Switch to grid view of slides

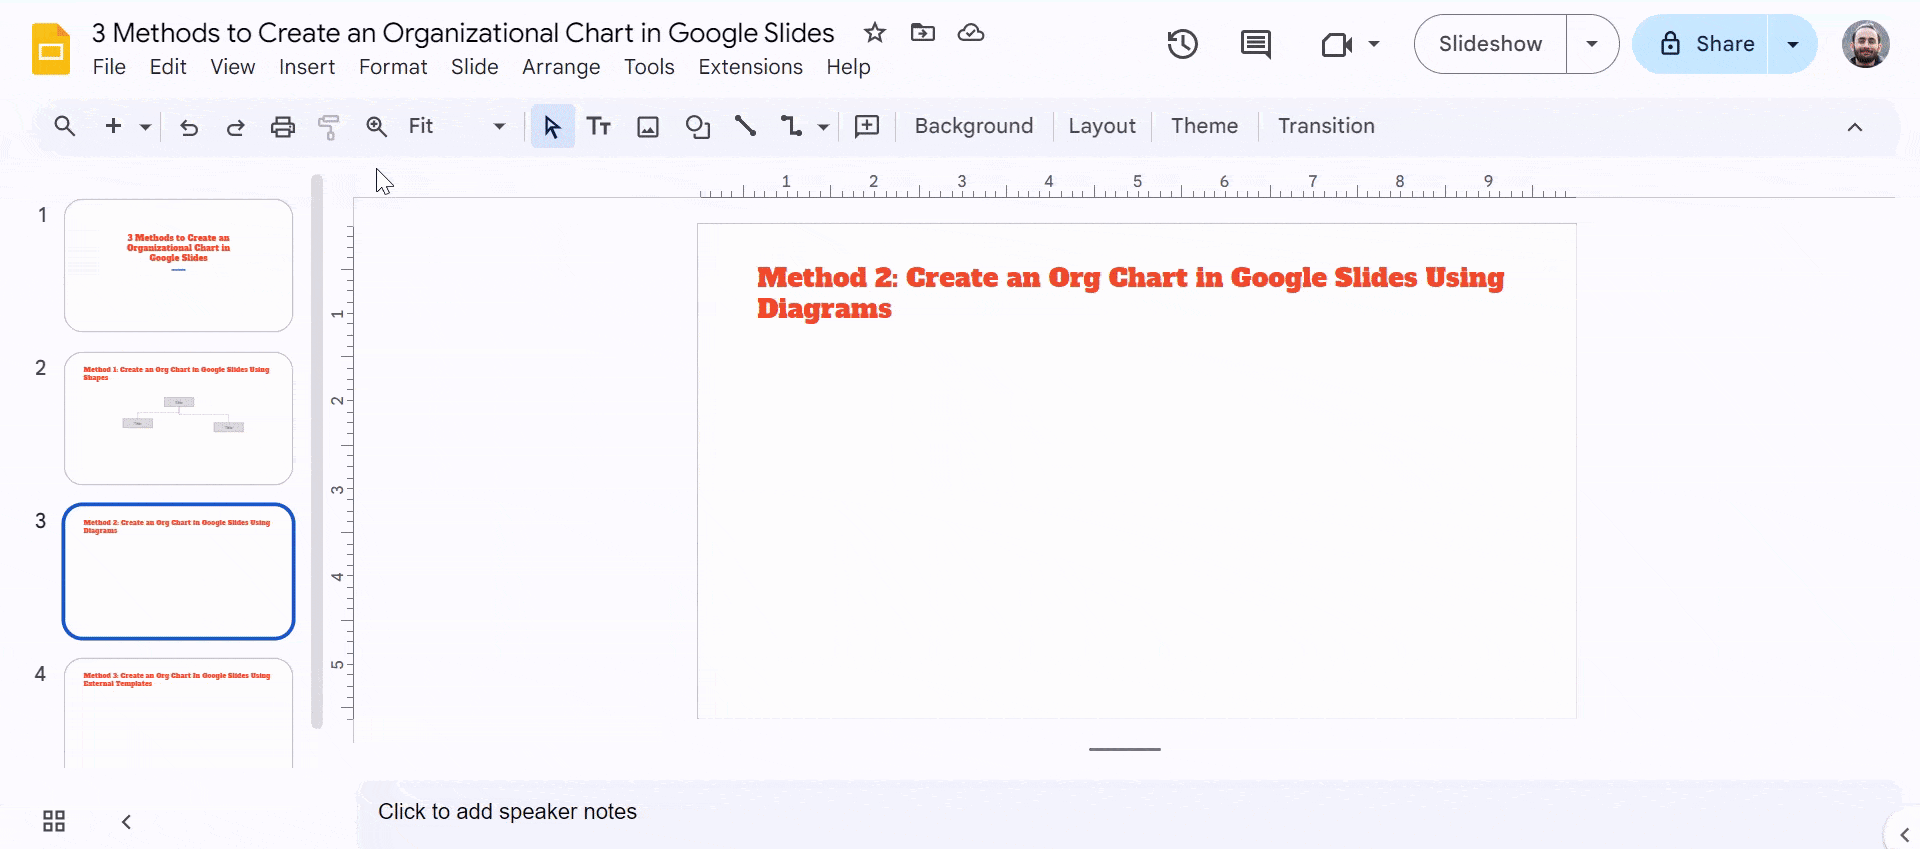coord(54,821)
